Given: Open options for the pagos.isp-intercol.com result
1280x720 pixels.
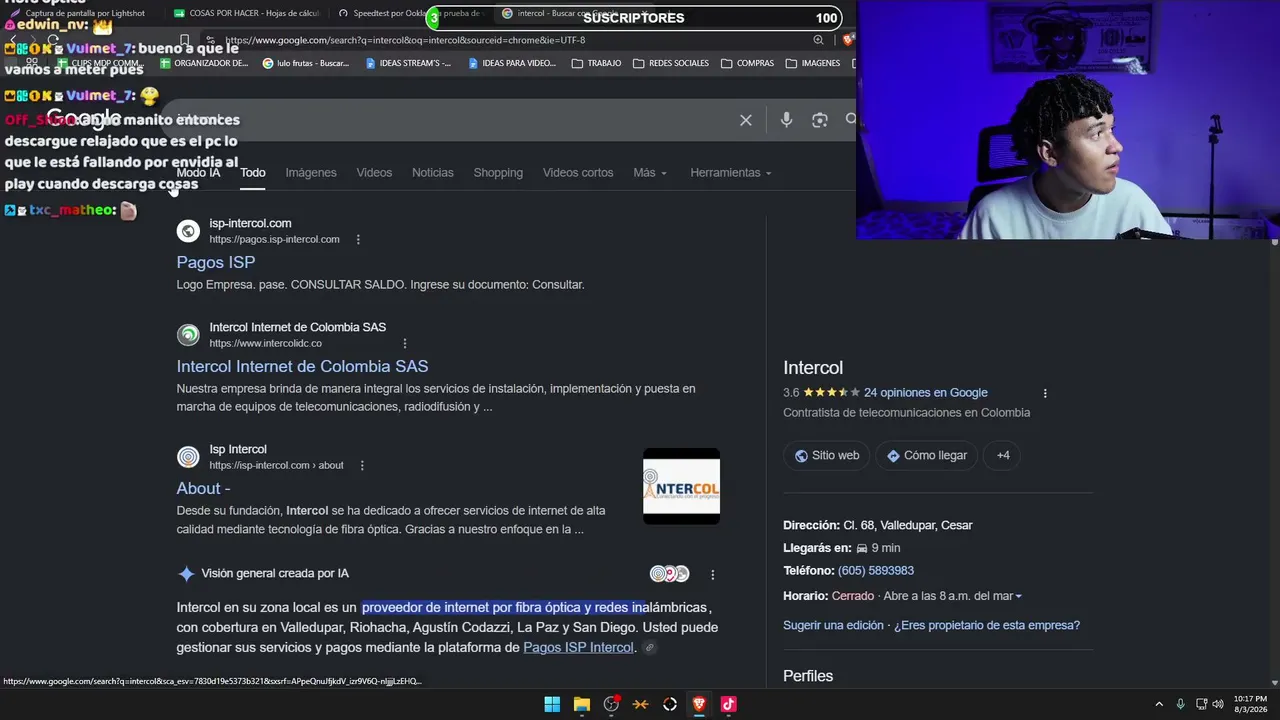Looking at the screenshot, I should click(x=358, y=240).
